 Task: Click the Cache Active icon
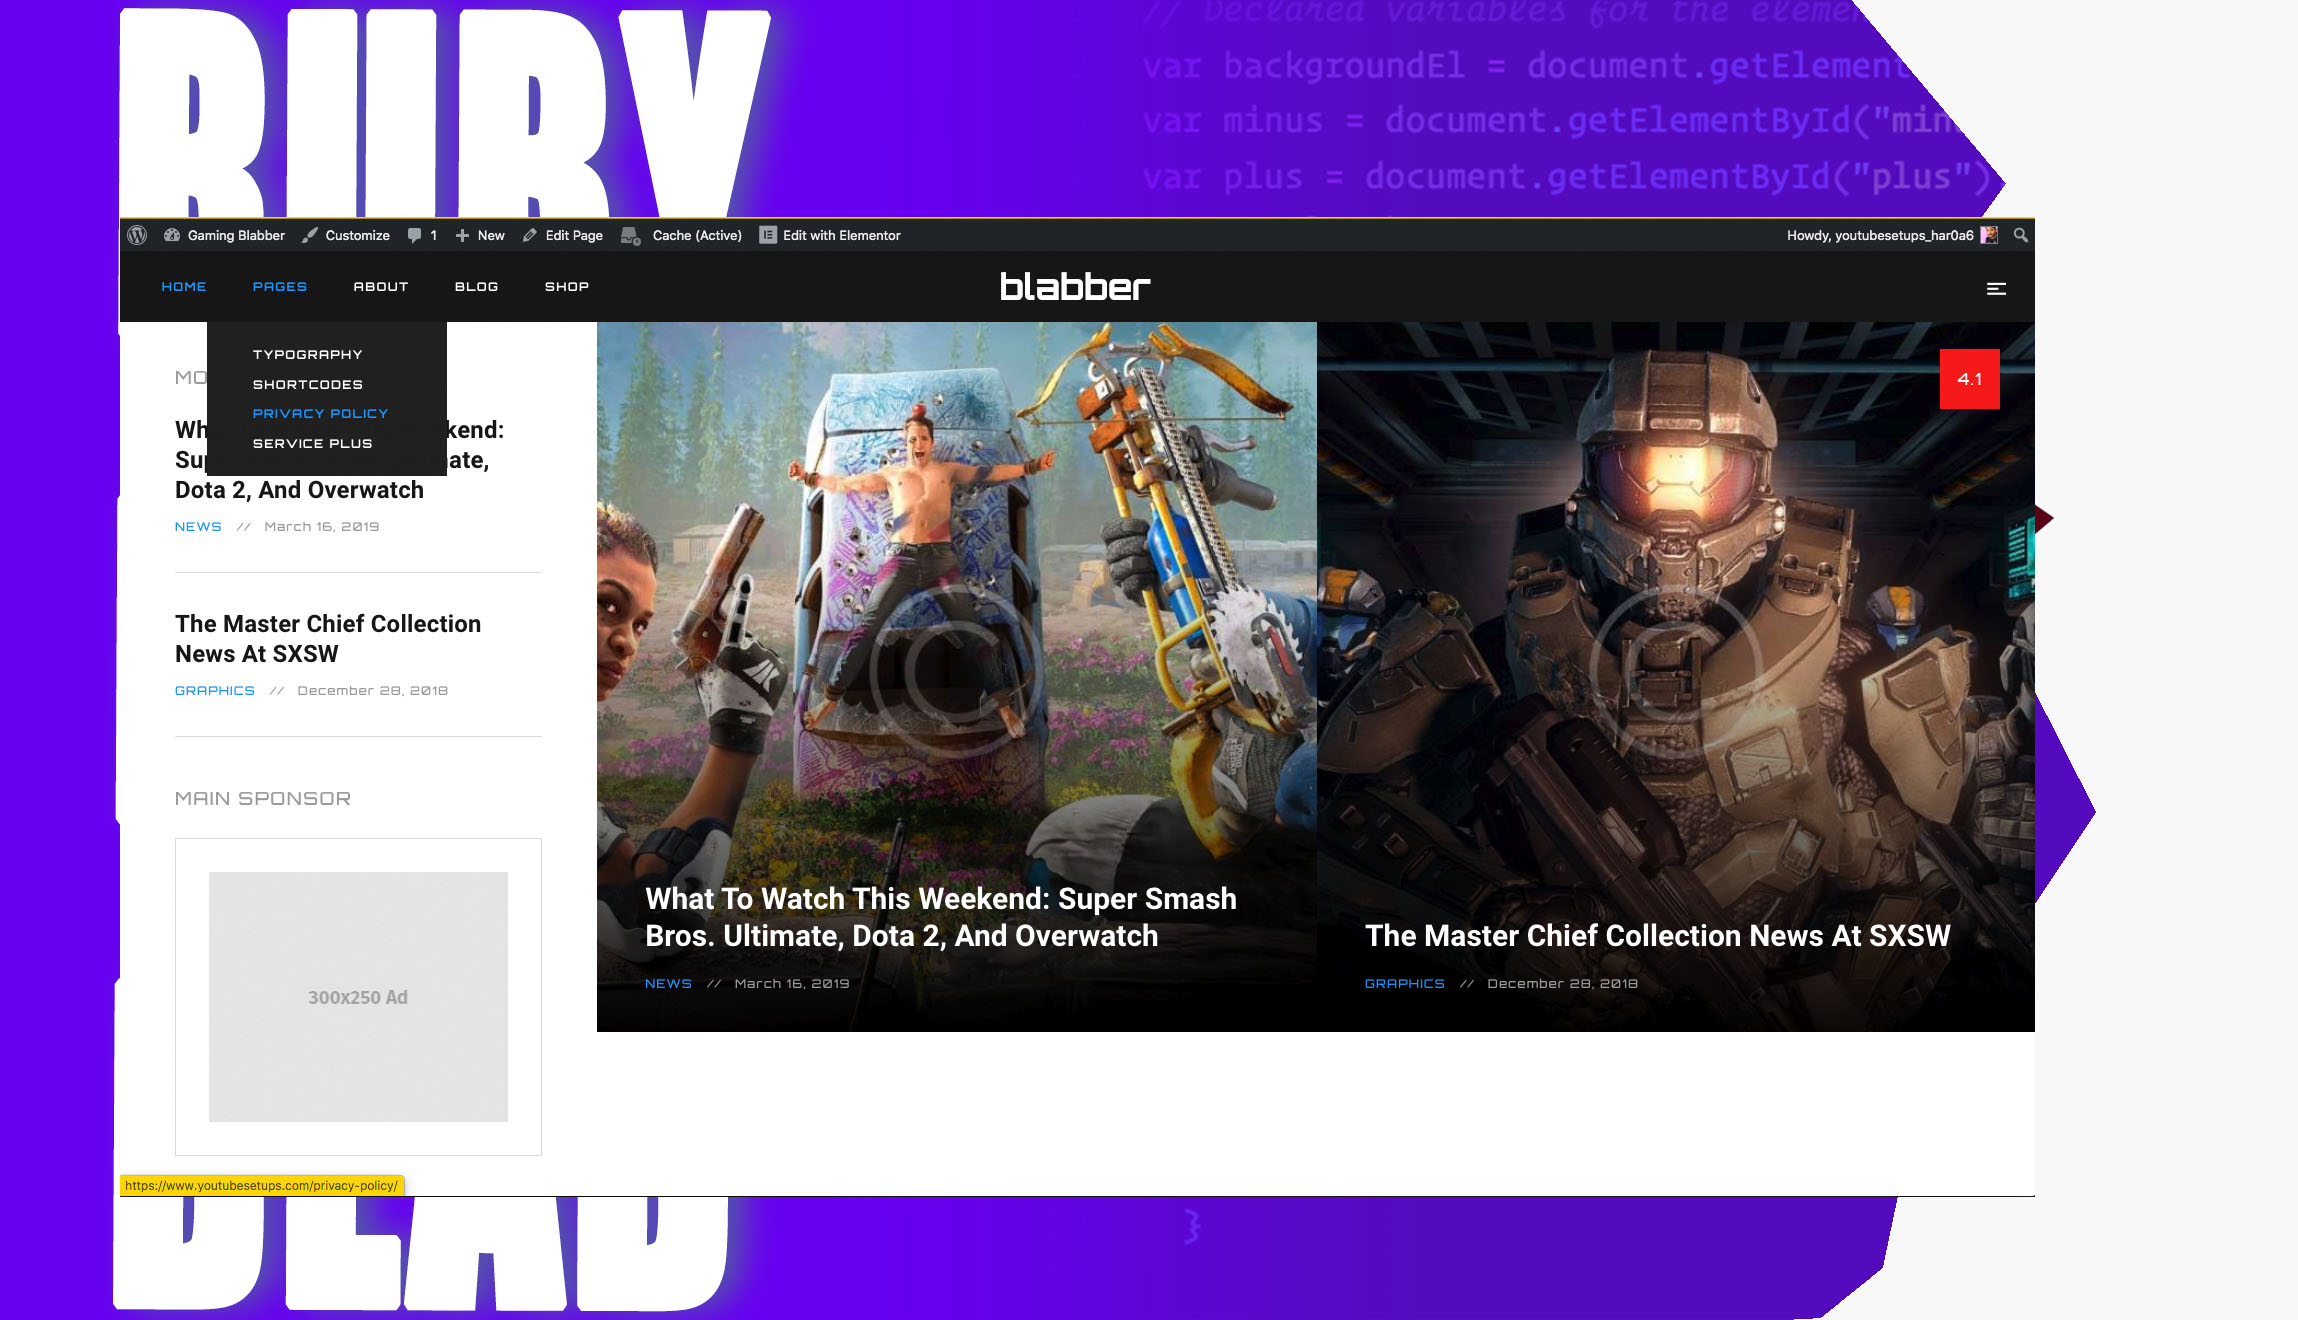(633, 234)
